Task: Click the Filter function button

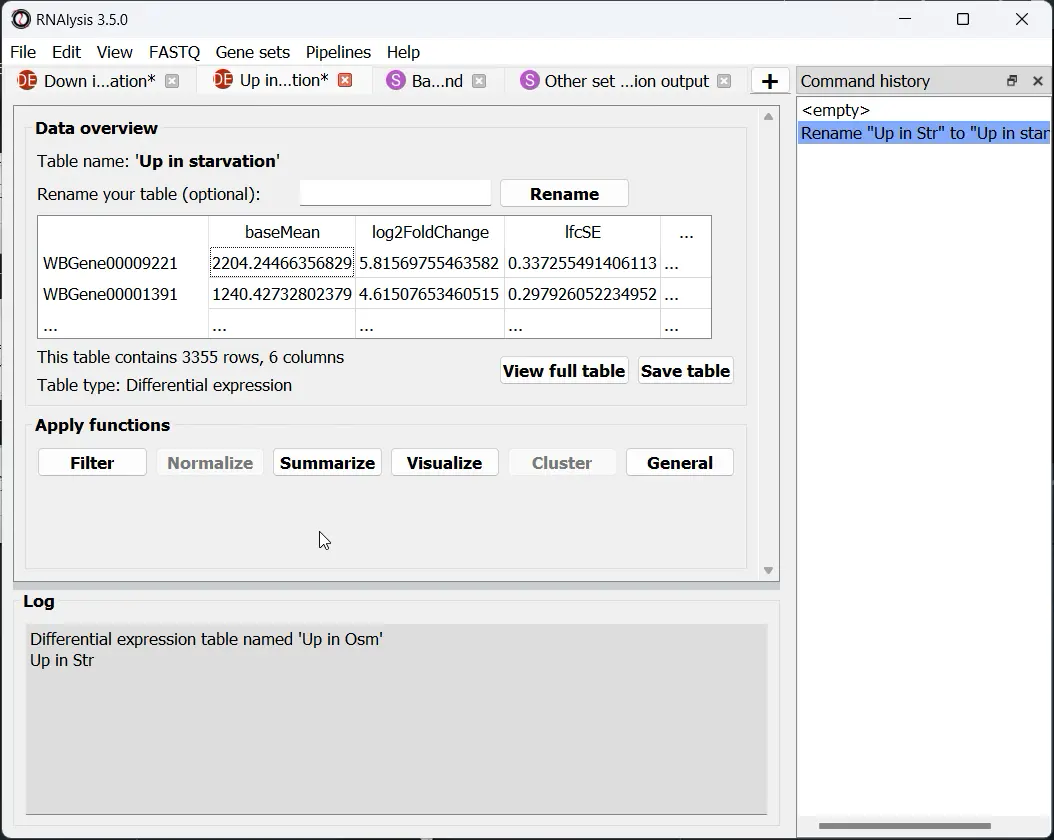Action: coord(91,462)
